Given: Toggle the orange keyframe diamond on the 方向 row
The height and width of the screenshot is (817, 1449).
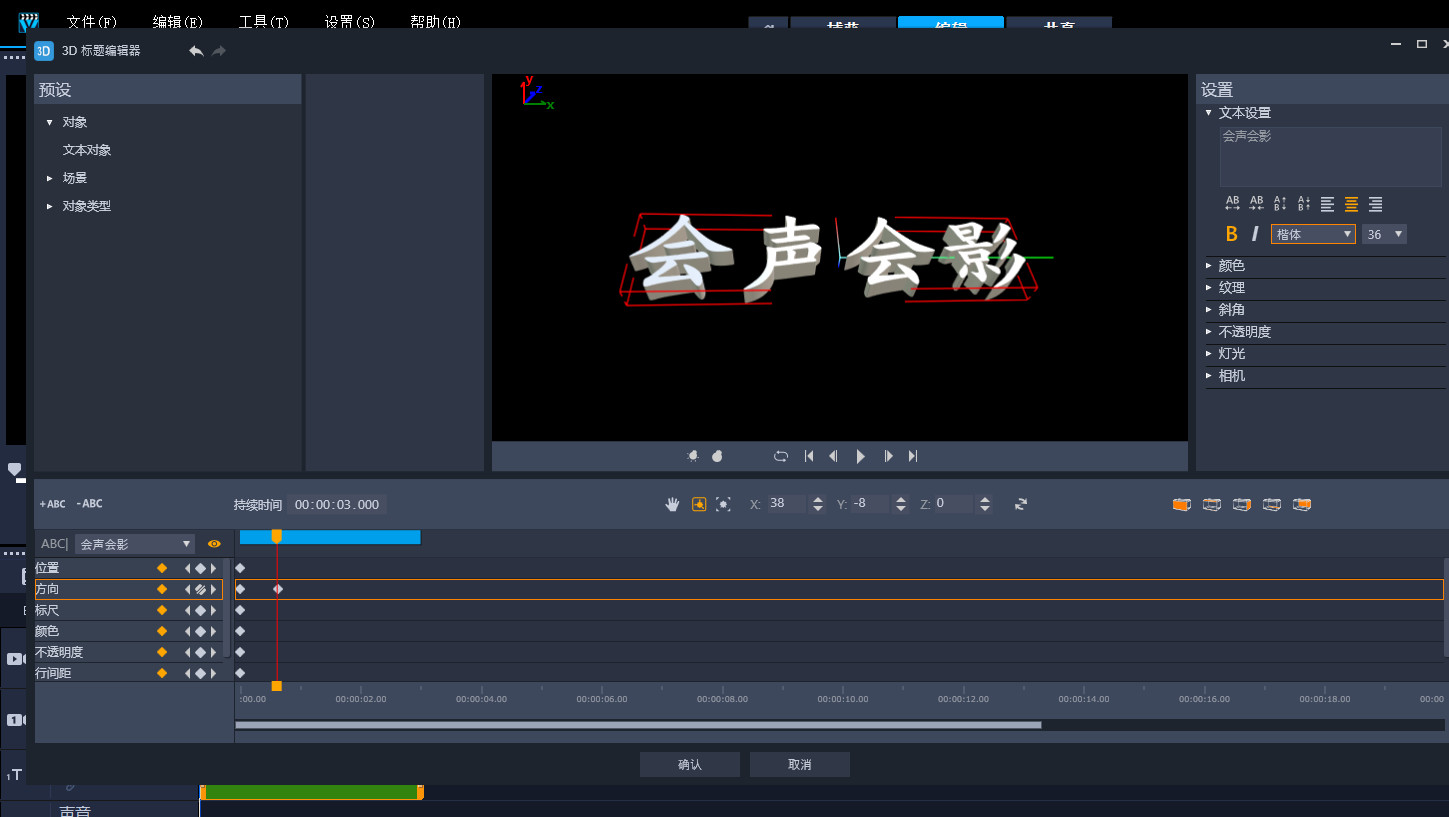Looking at the screenshot, I should point(162,589).
